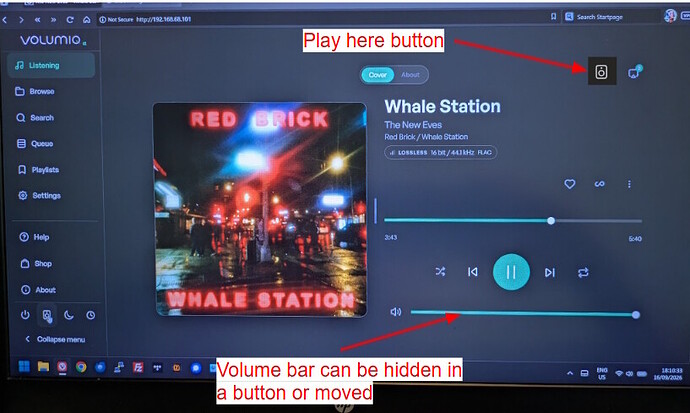Click the browser home icon
Image resolution: width=690 pixels, height=413 pixels.
(87, 20)
